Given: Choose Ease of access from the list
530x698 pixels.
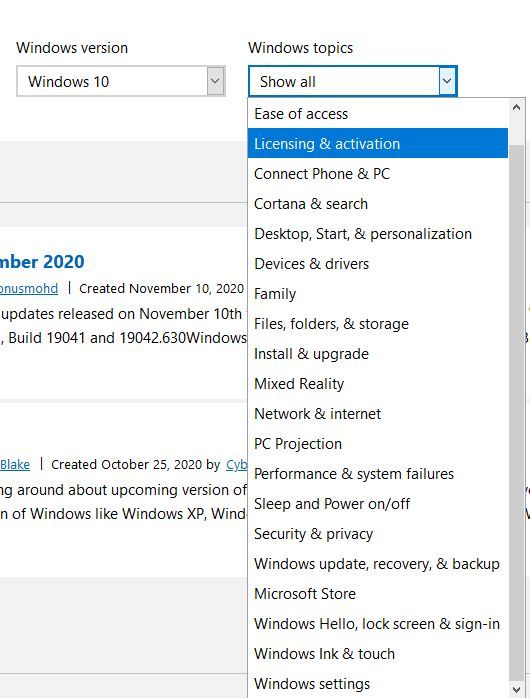Looking at the screenshot, I should coord(378,114).
